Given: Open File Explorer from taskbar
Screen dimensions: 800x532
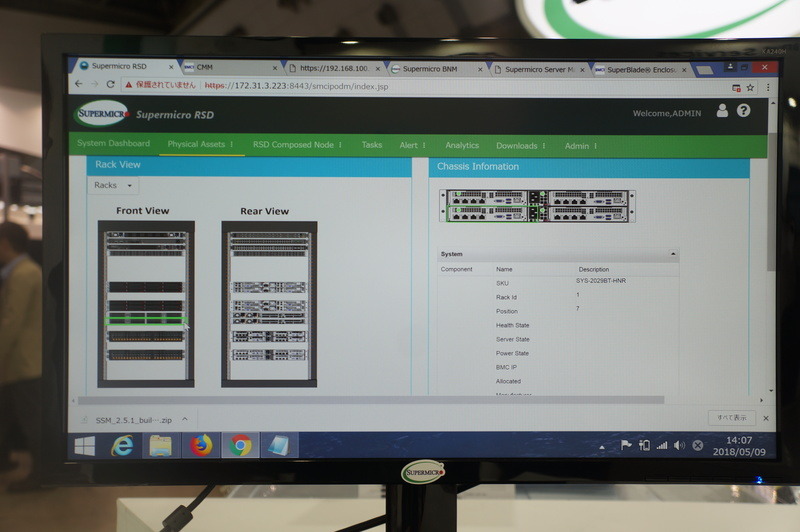Looking at the screenshot, I should pyautogui.click(x=161, y=446).
